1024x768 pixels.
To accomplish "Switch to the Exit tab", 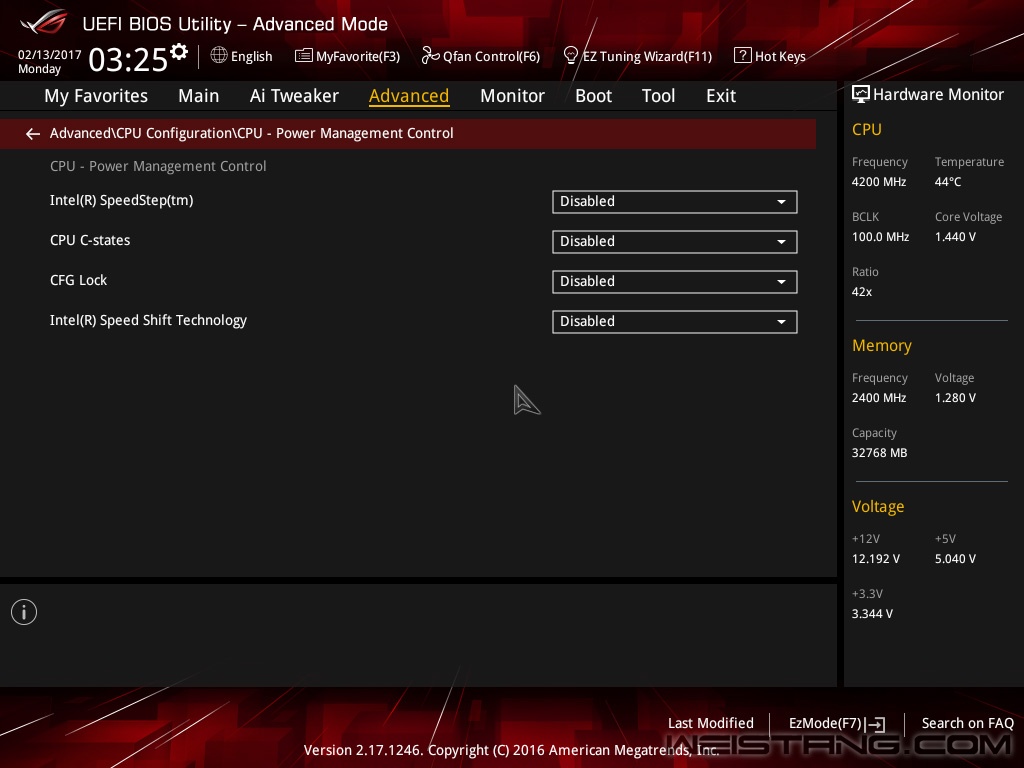I will click(x=721, y=96).
